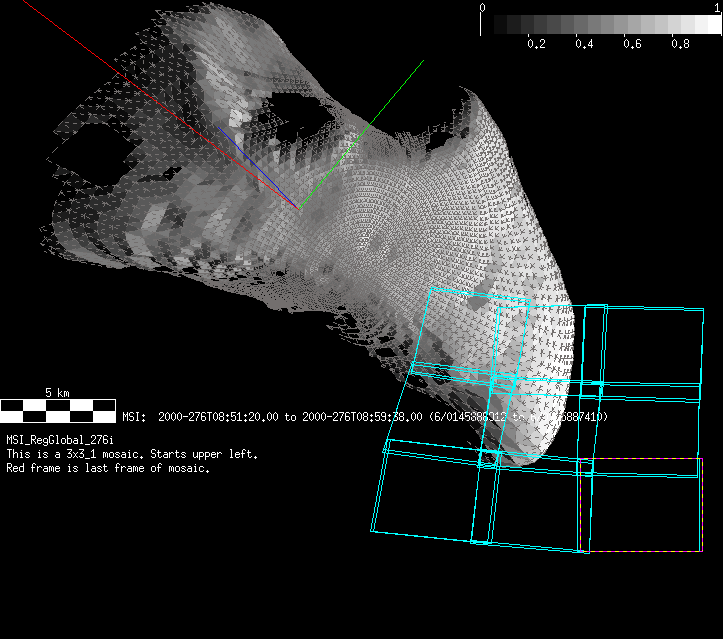Click the '5 km' scale label
The image size is (723, 639).
[x=57, y=393]
